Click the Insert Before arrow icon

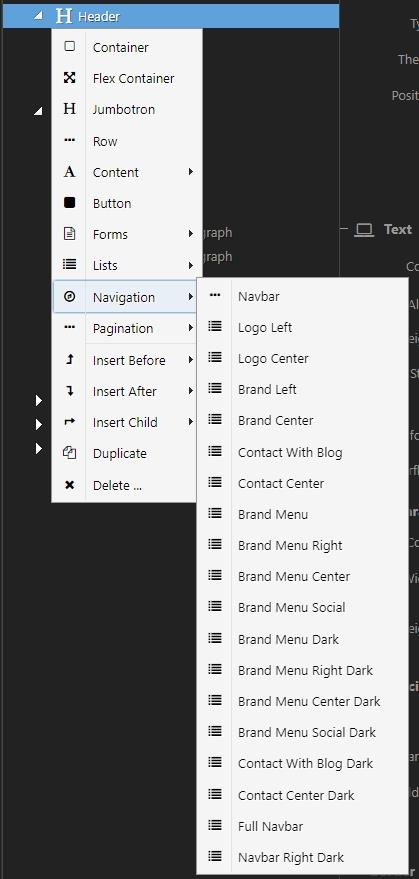[x=70, y=360]
